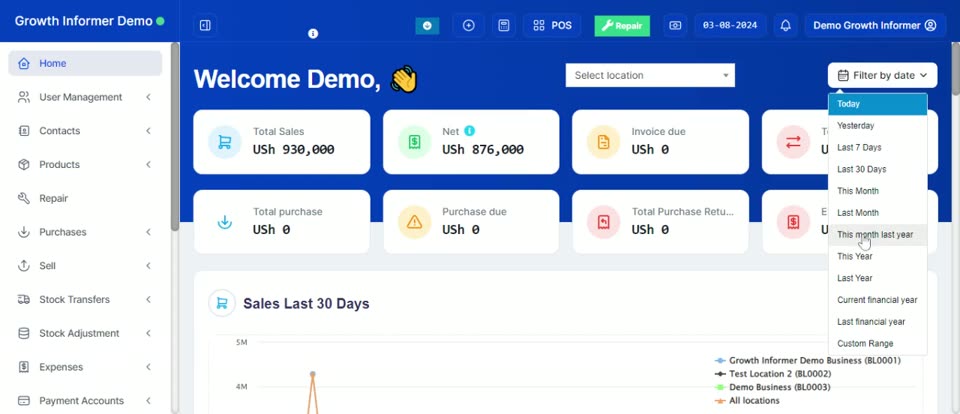
Task: Select This month last year option
Action: click(877, 235)
